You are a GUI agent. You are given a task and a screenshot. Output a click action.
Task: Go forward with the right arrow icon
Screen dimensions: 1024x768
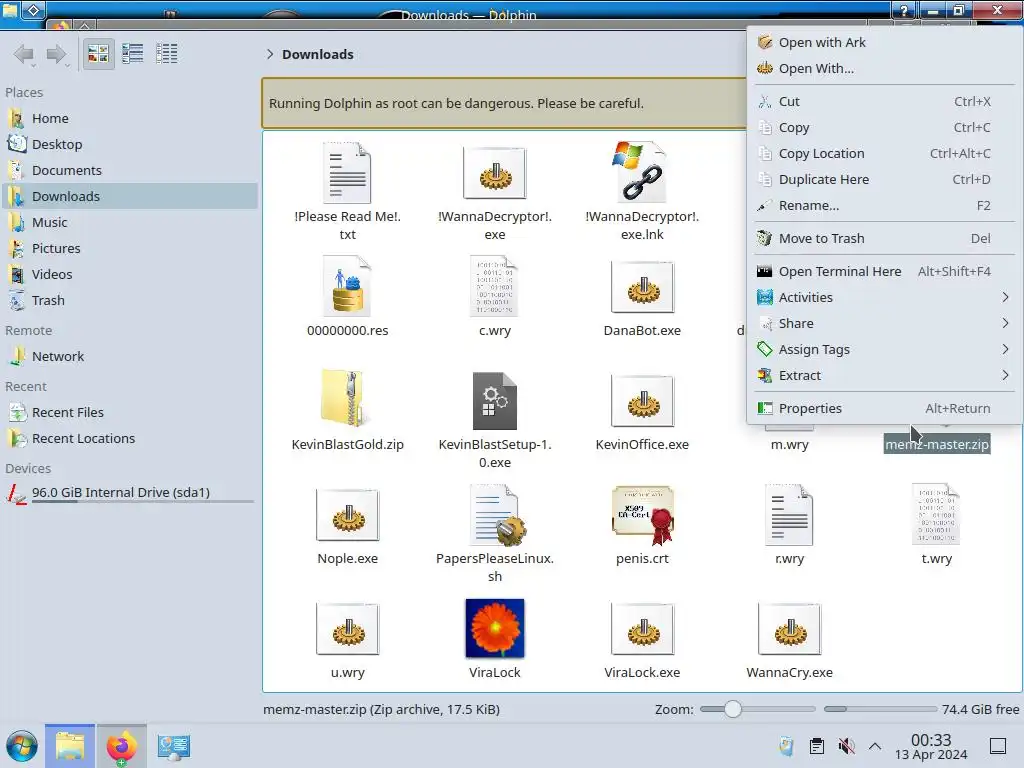(57, 54)
